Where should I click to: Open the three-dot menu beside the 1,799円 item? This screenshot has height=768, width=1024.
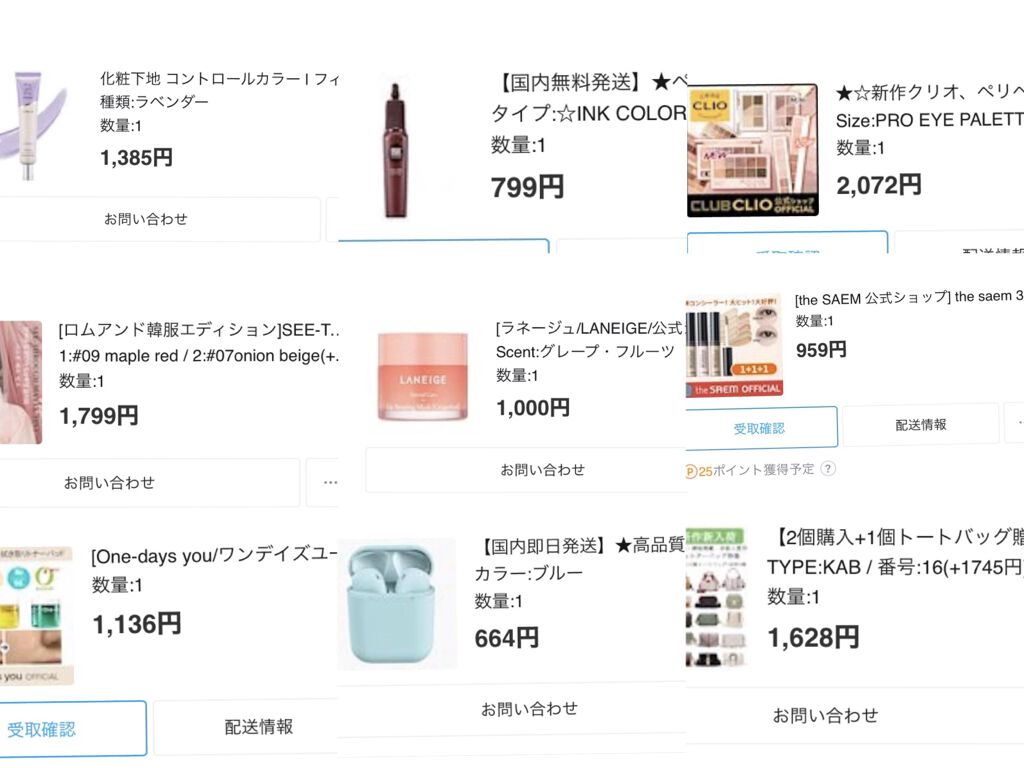click(329, 482)
